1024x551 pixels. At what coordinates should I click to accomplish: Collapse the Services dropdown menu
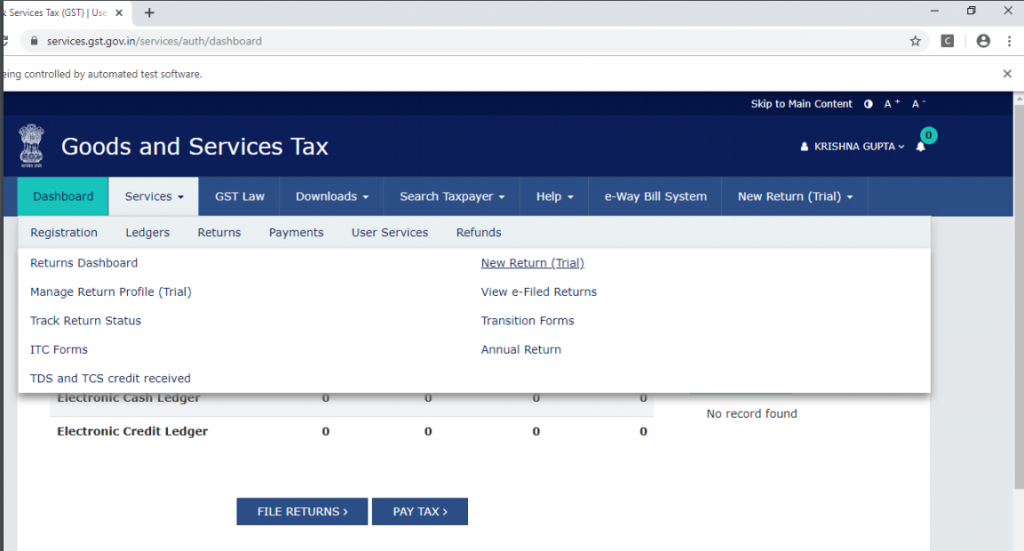point(153,197)
